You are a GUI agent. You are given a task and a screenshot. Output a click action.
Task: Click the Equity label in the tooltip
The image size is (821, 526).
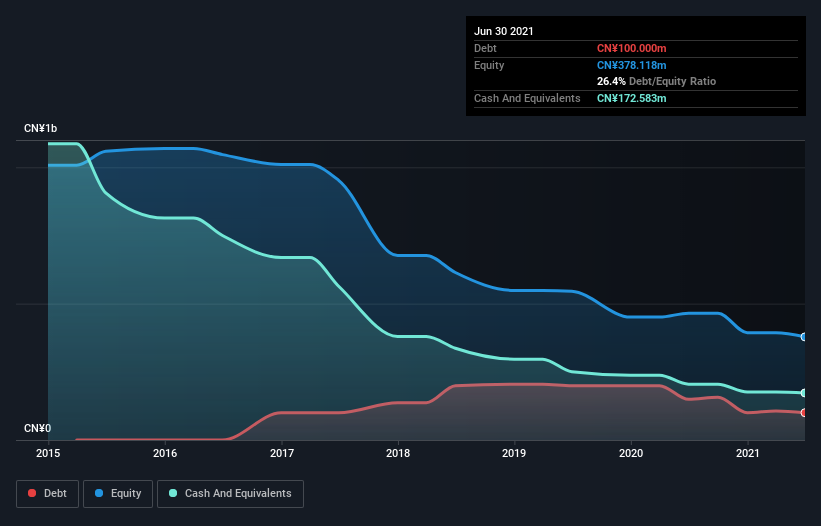489,65
